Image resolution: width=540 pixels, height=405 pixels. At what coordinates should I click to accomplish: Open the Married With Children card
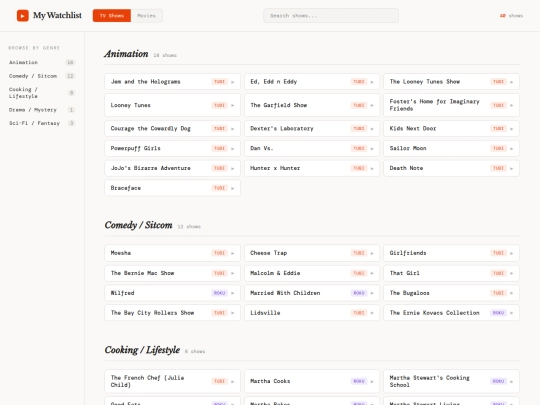click(x=312, y=293)
